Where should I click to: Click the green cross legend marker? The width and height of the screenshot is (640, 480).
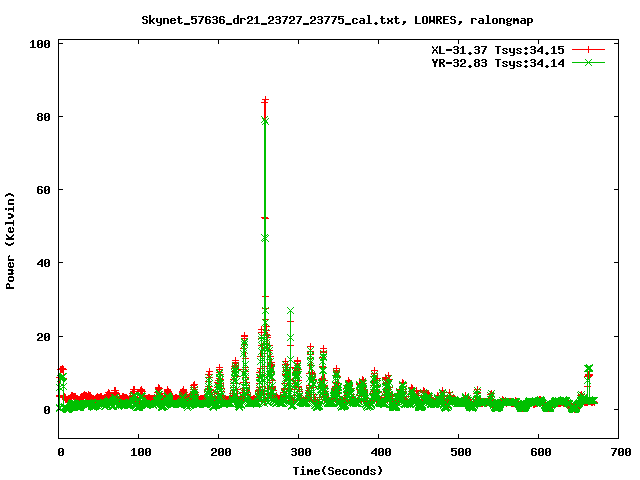[588, 62]
